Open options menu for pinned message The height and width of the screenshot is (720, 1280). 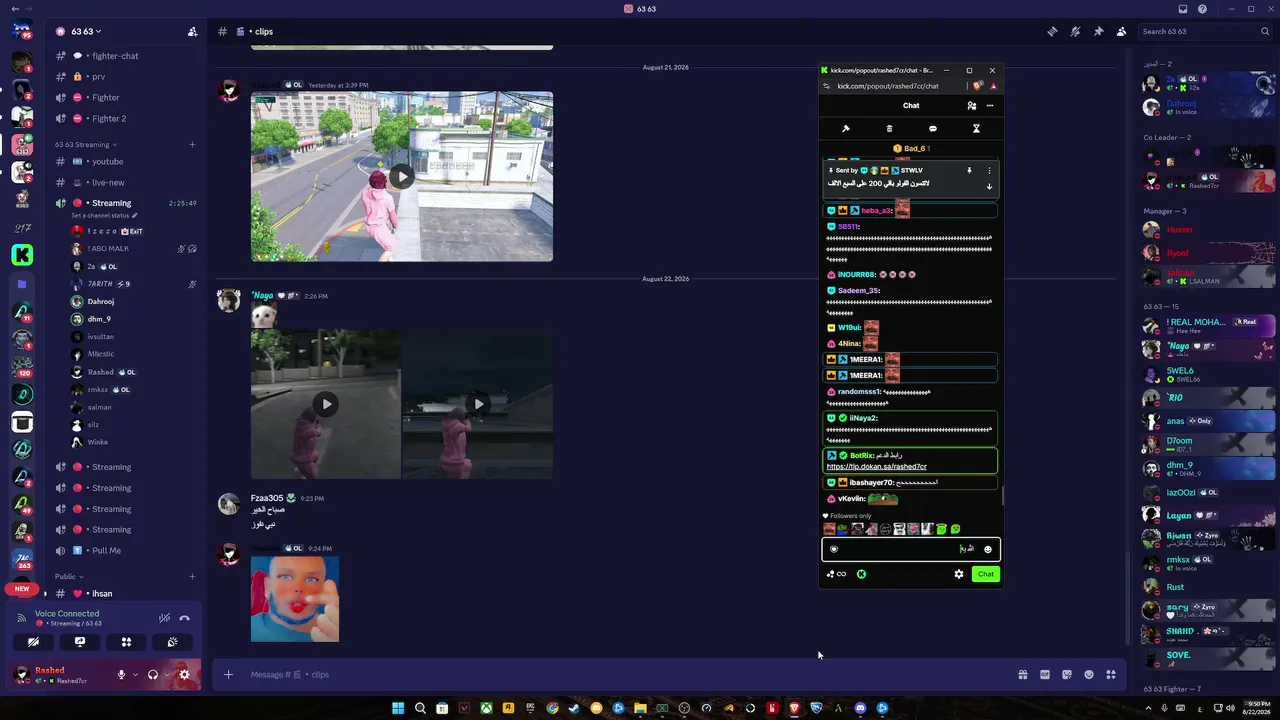pos(990,171)
